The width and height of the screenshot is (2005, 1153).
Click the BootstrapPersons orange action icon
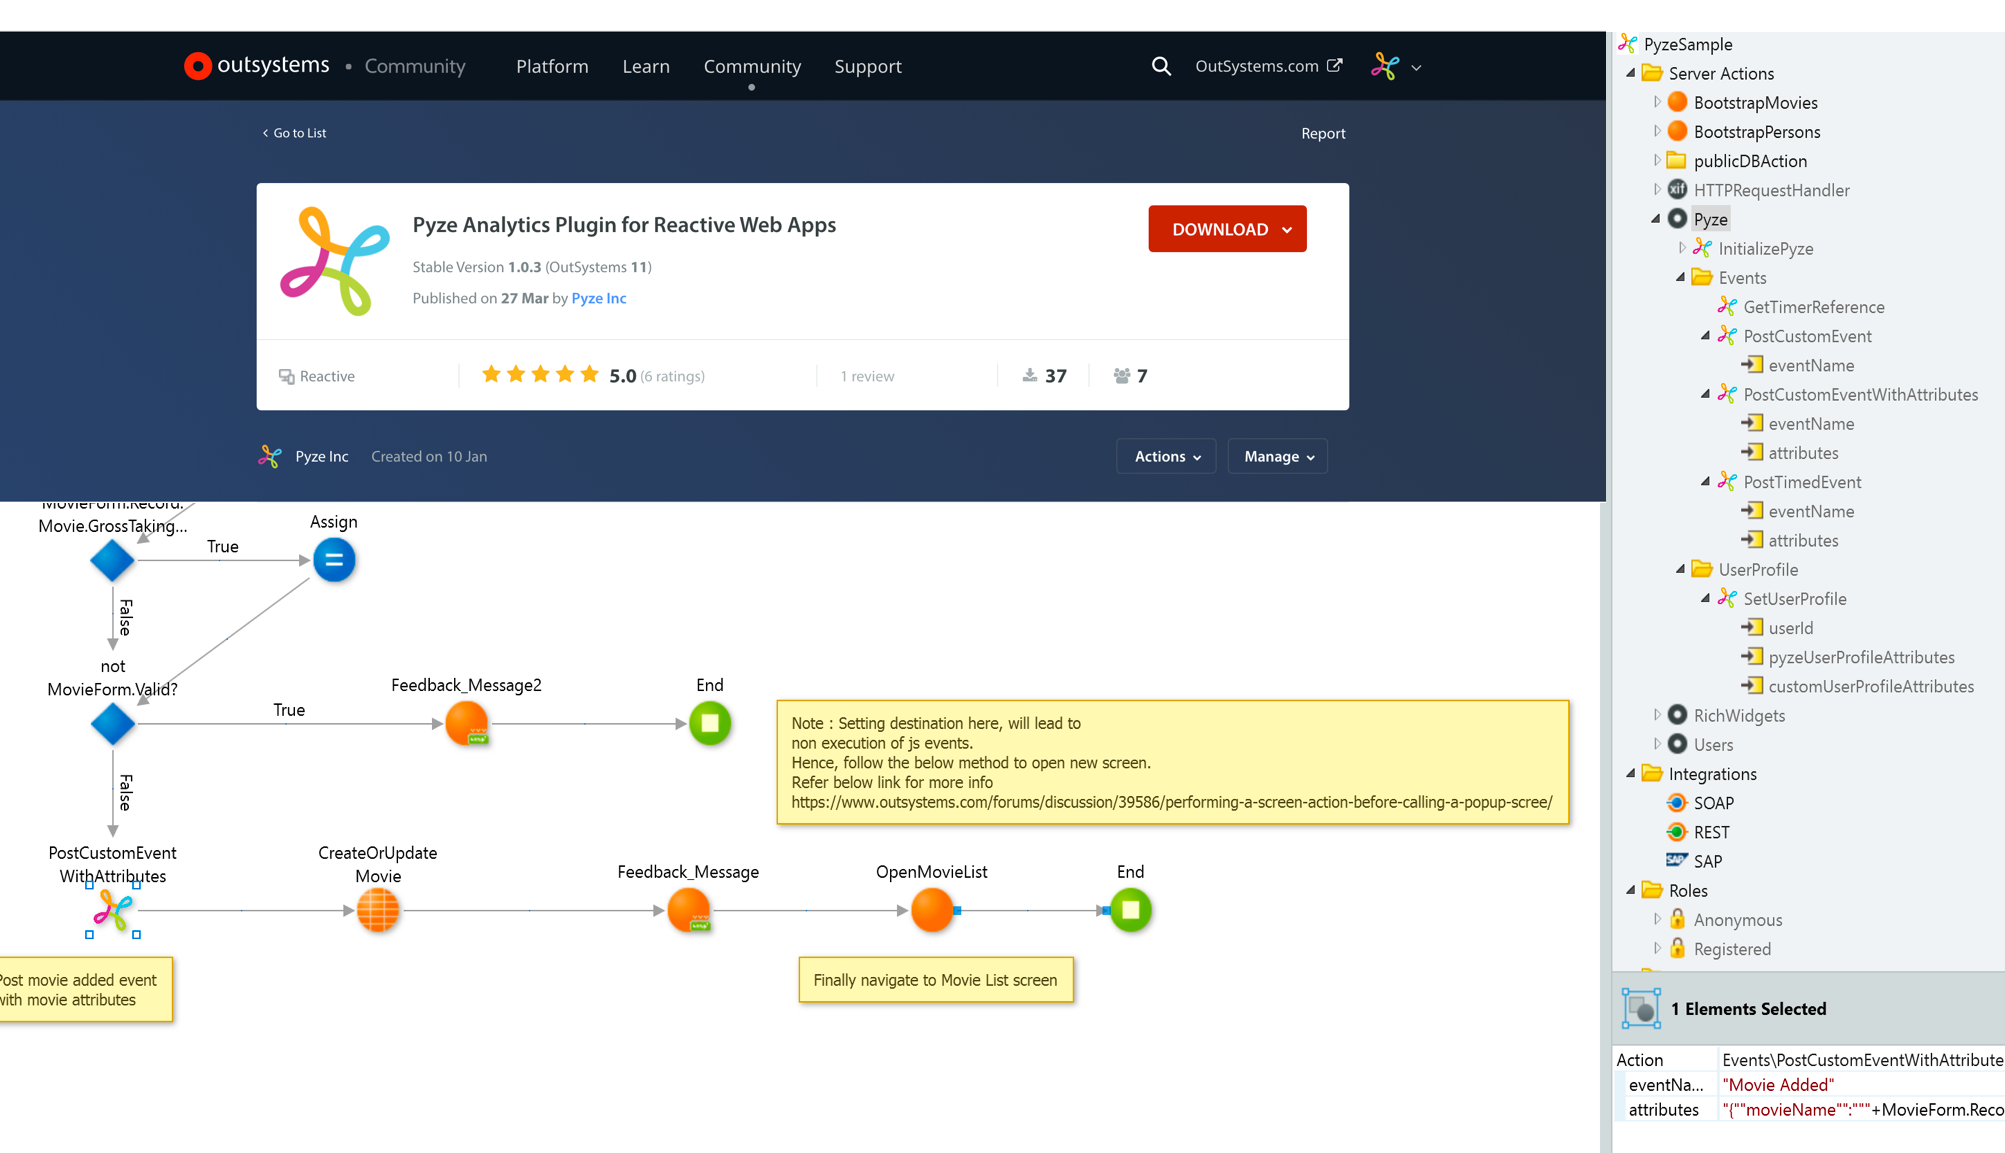[1678, 131]
